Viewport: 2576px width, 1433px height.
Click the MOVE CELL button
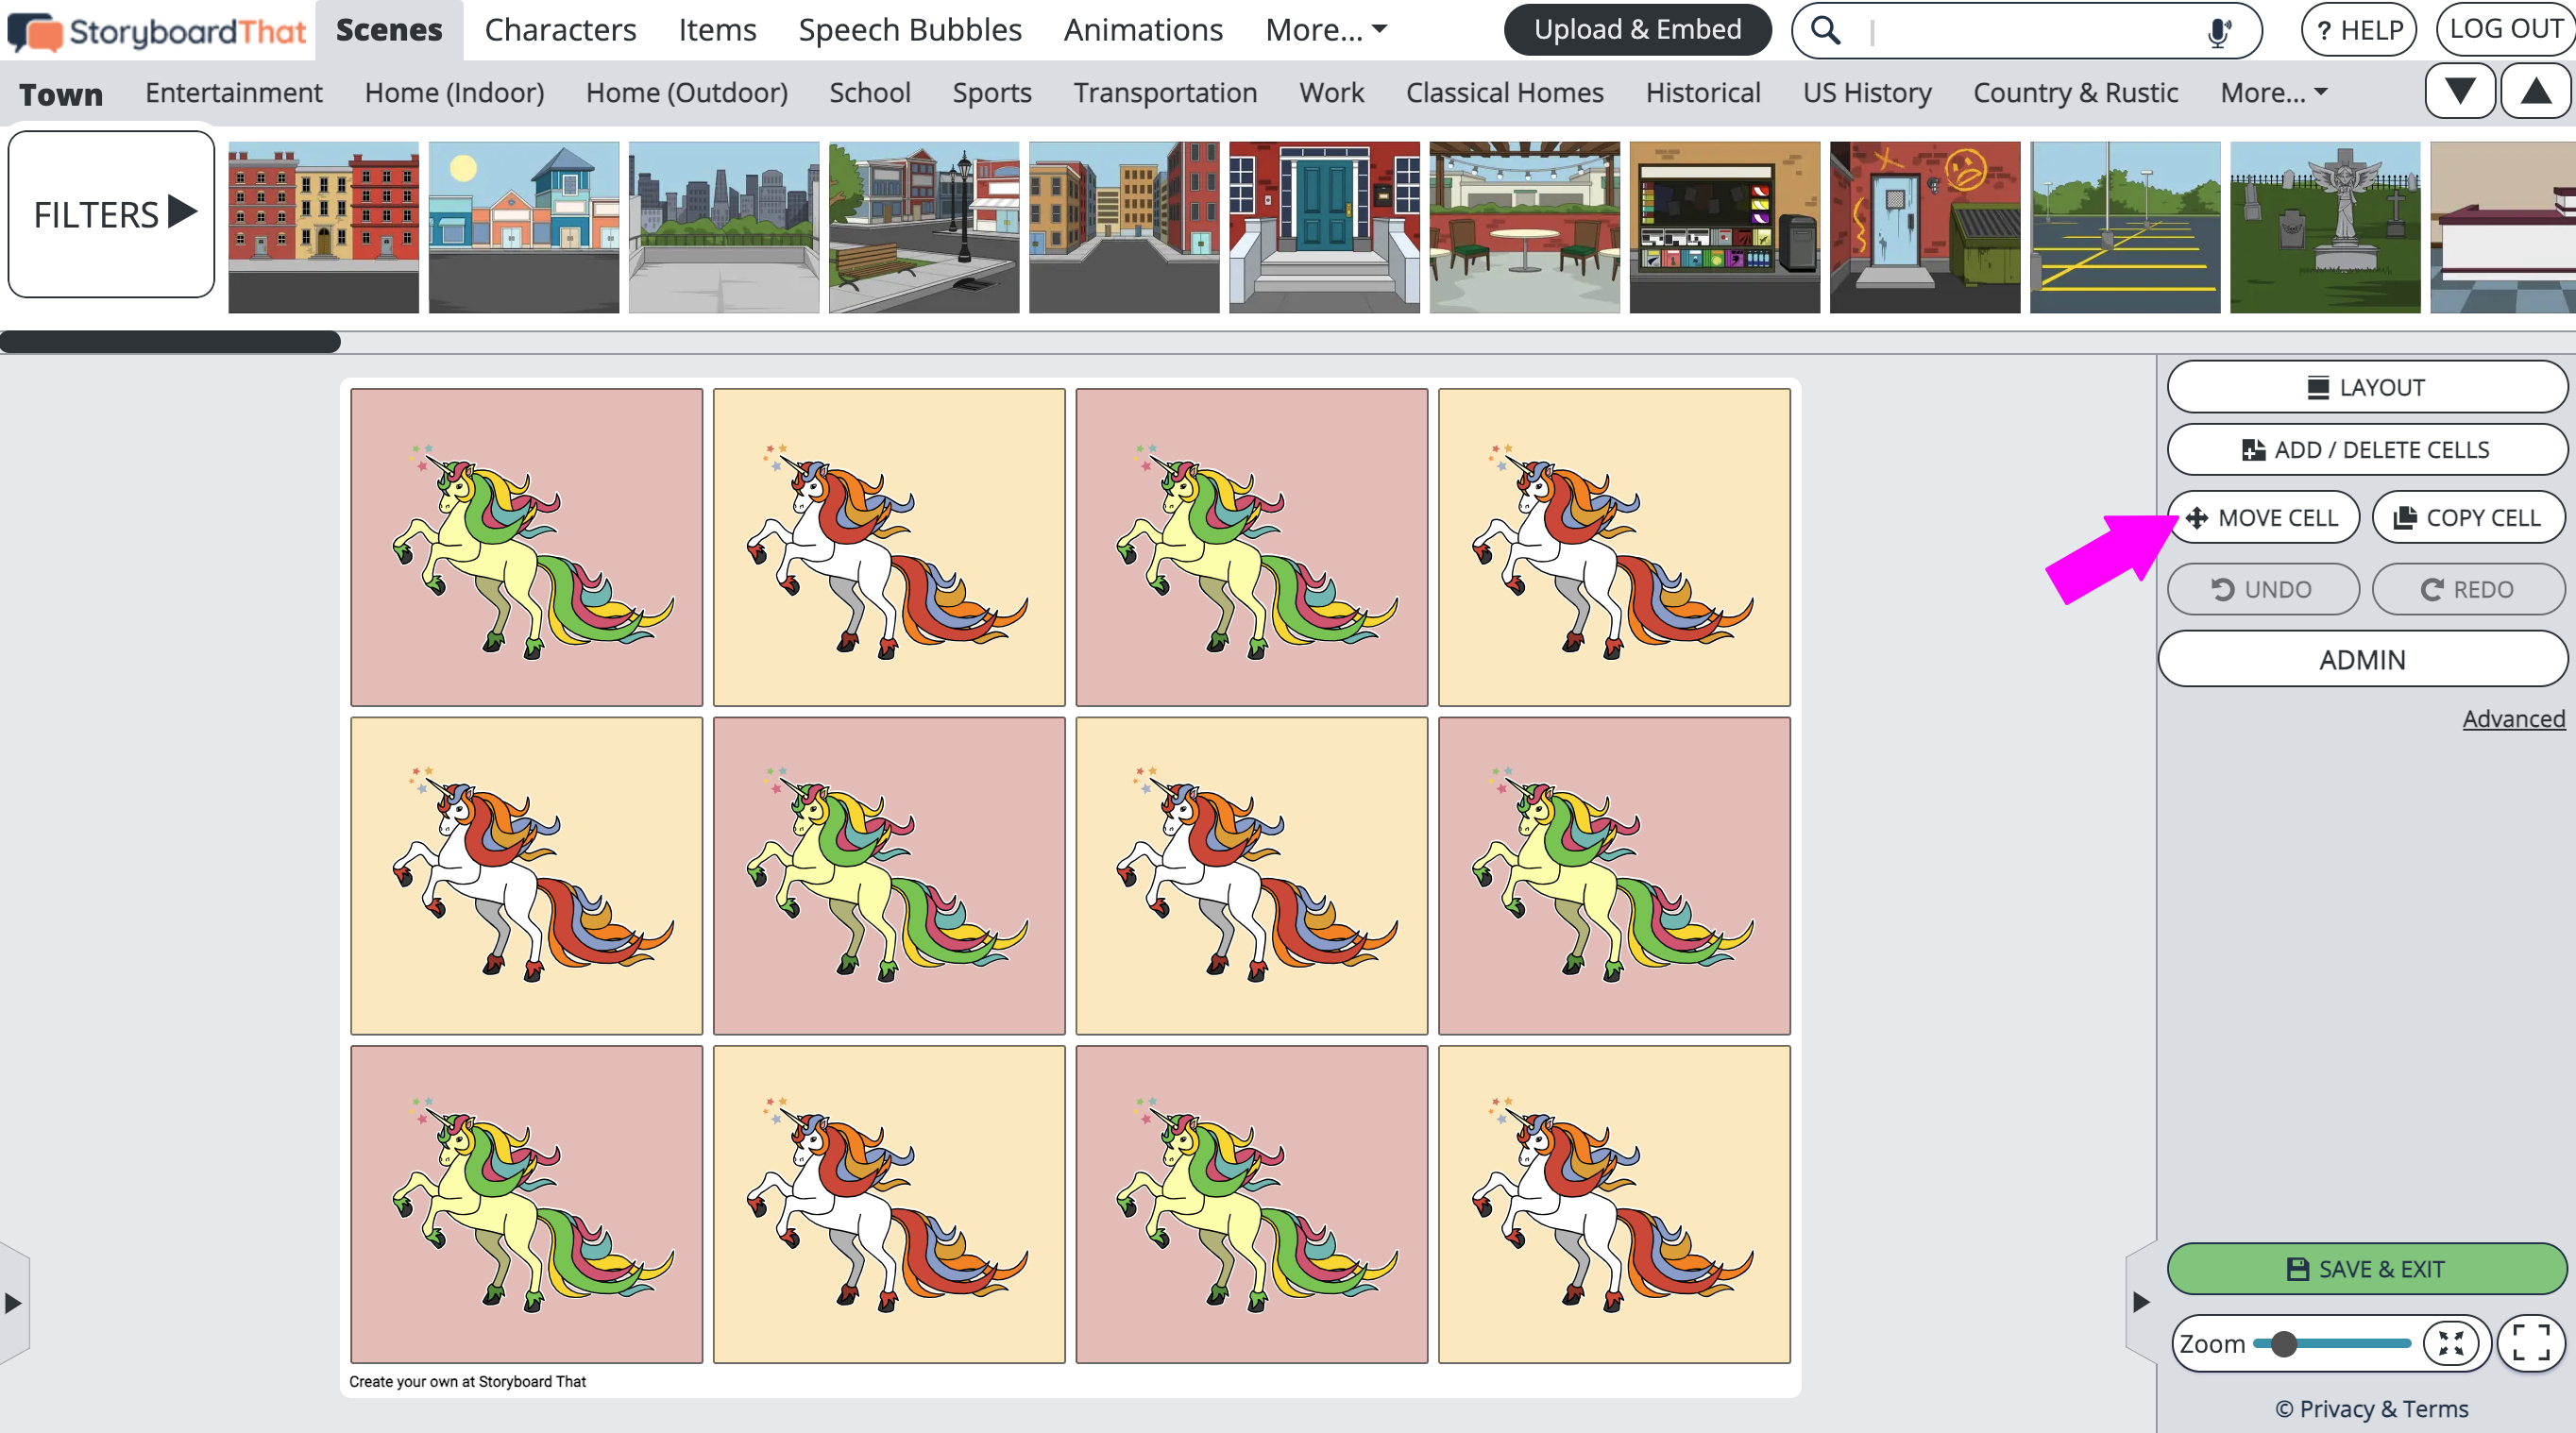pyautogui.click(x=2263, y=517)
